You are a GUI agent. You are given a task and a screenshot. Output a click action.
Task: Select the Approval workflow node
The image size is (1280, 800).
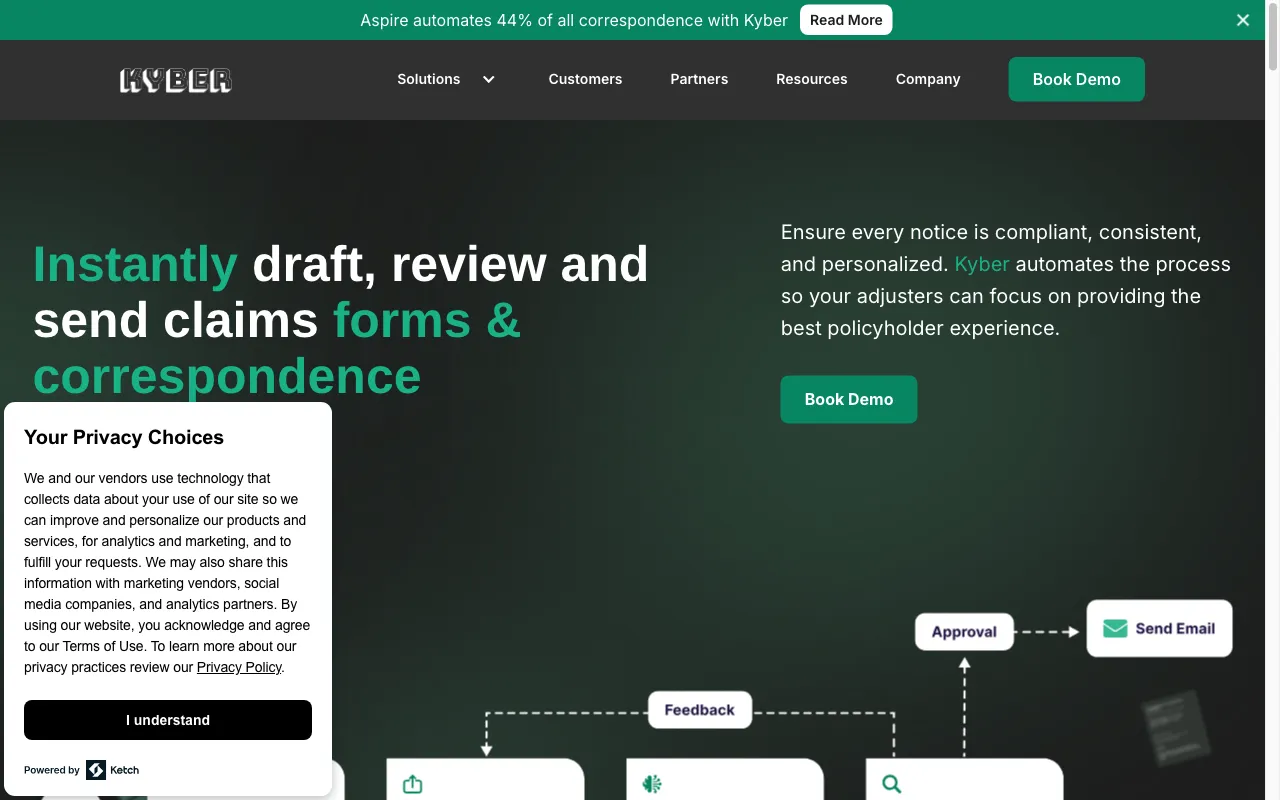click(x=964, y=632)
